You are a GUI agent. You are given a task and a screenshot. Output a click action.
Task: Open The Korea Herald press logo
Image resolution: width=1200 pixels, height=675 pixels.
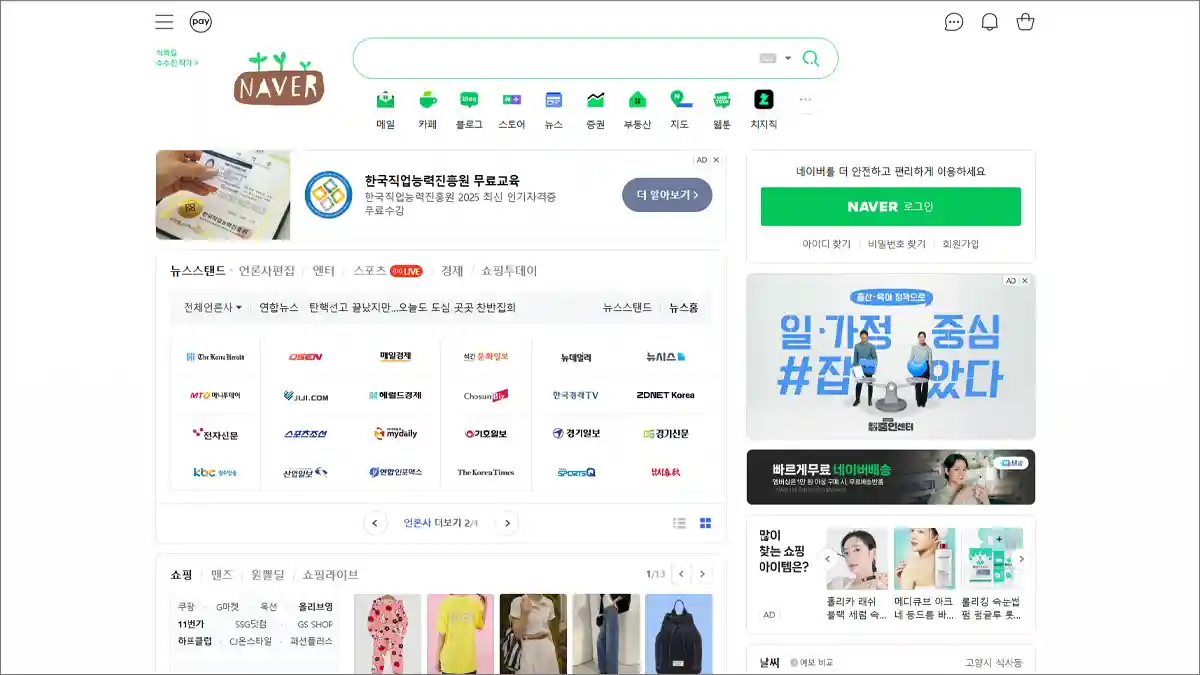(215, 357)
